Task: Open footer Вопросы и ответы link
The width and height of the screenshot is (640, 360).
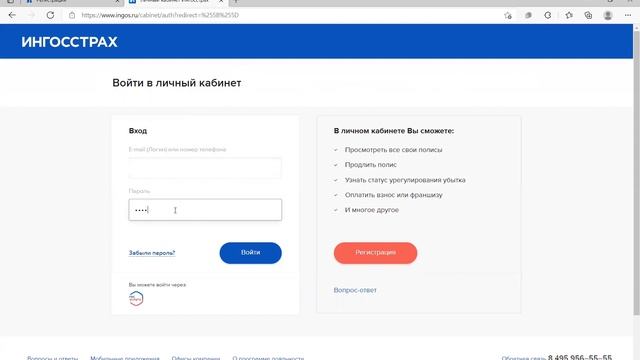Action: click(53, 358)
